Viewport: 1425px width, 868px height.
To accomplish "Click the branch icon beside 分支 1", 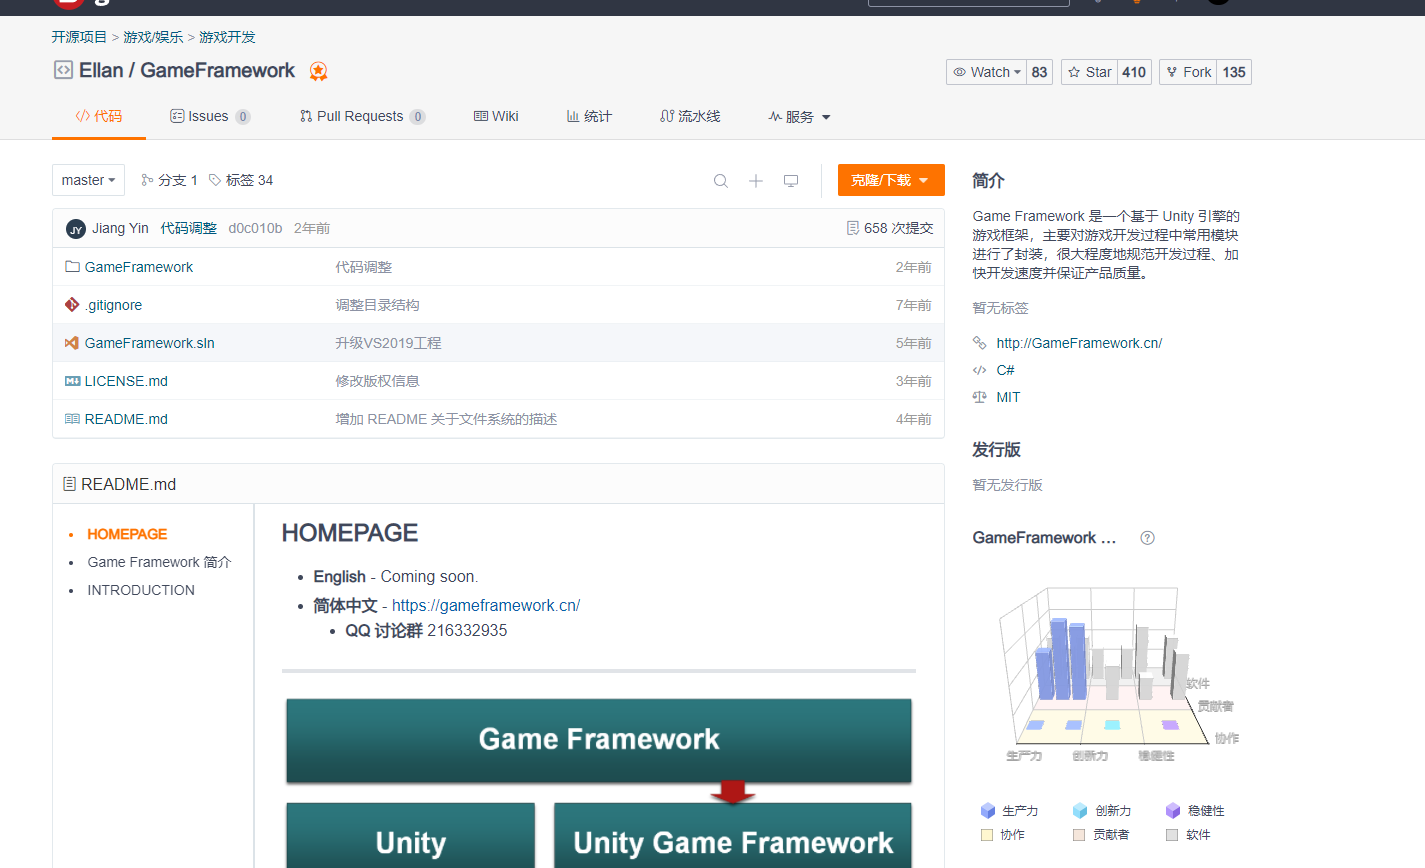I will (147, 180).
